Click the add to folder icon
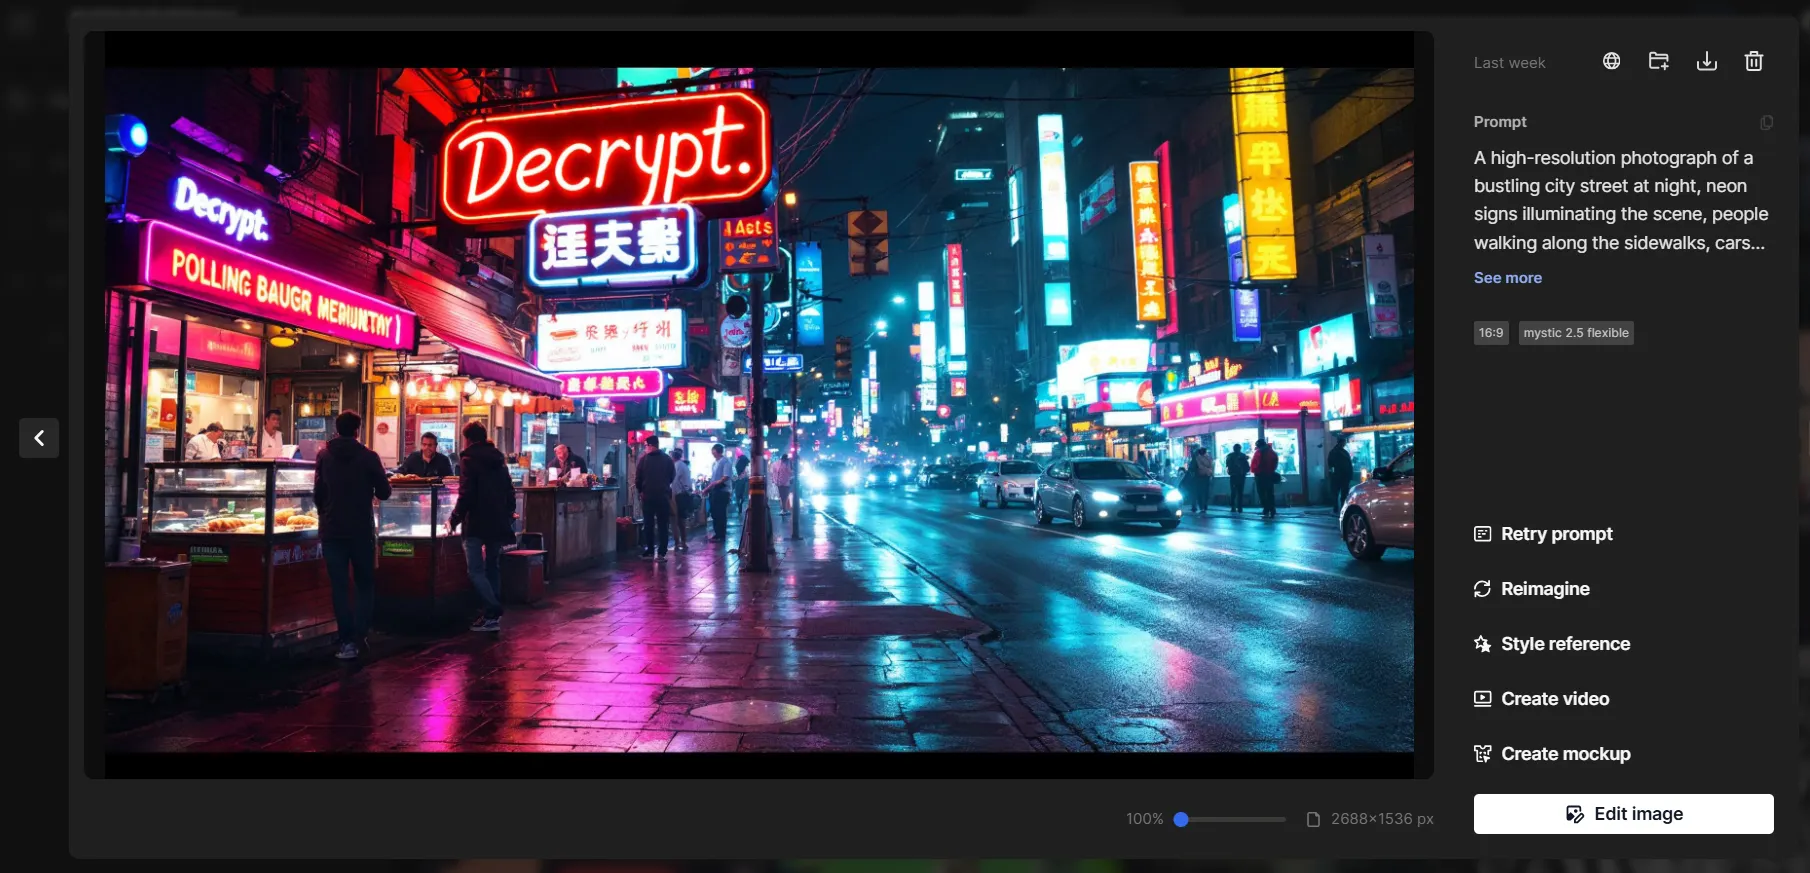 click(1658, 61)
